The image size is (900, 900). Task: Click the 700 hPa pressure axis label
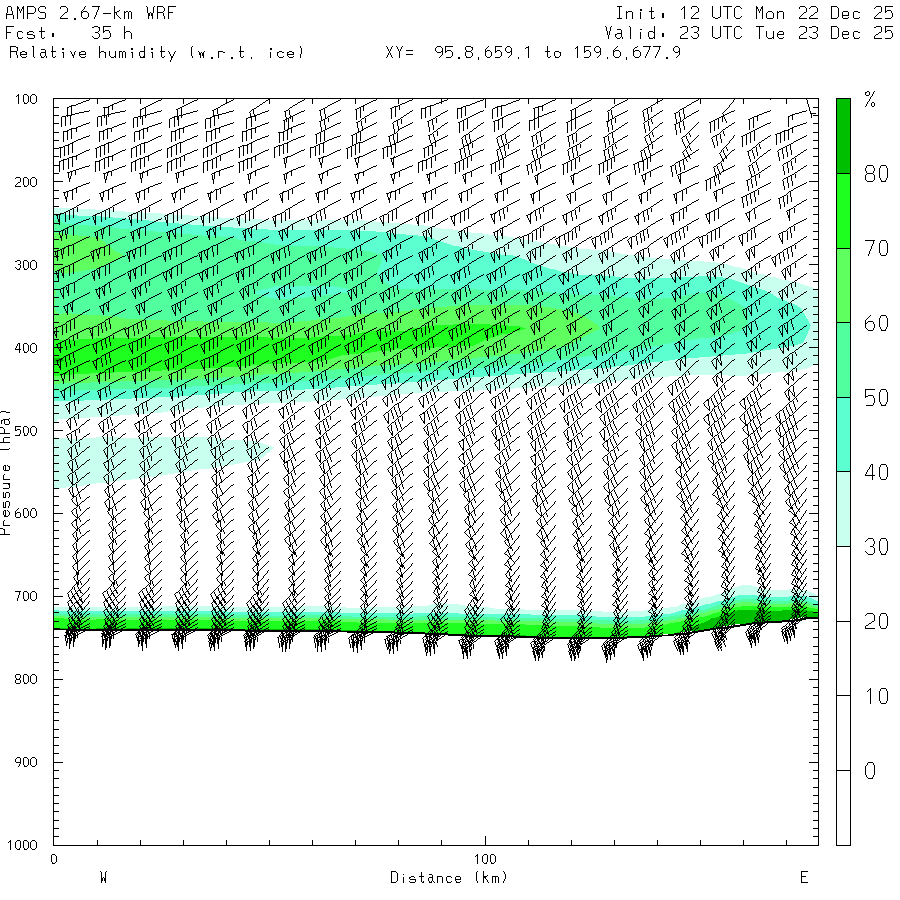(x=26, y=596)
